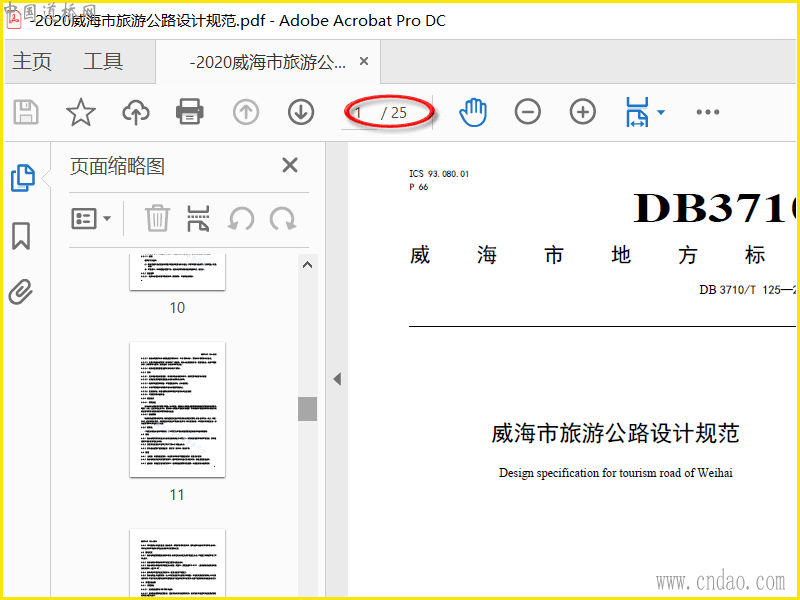Click the current page number field

point(360,113)
